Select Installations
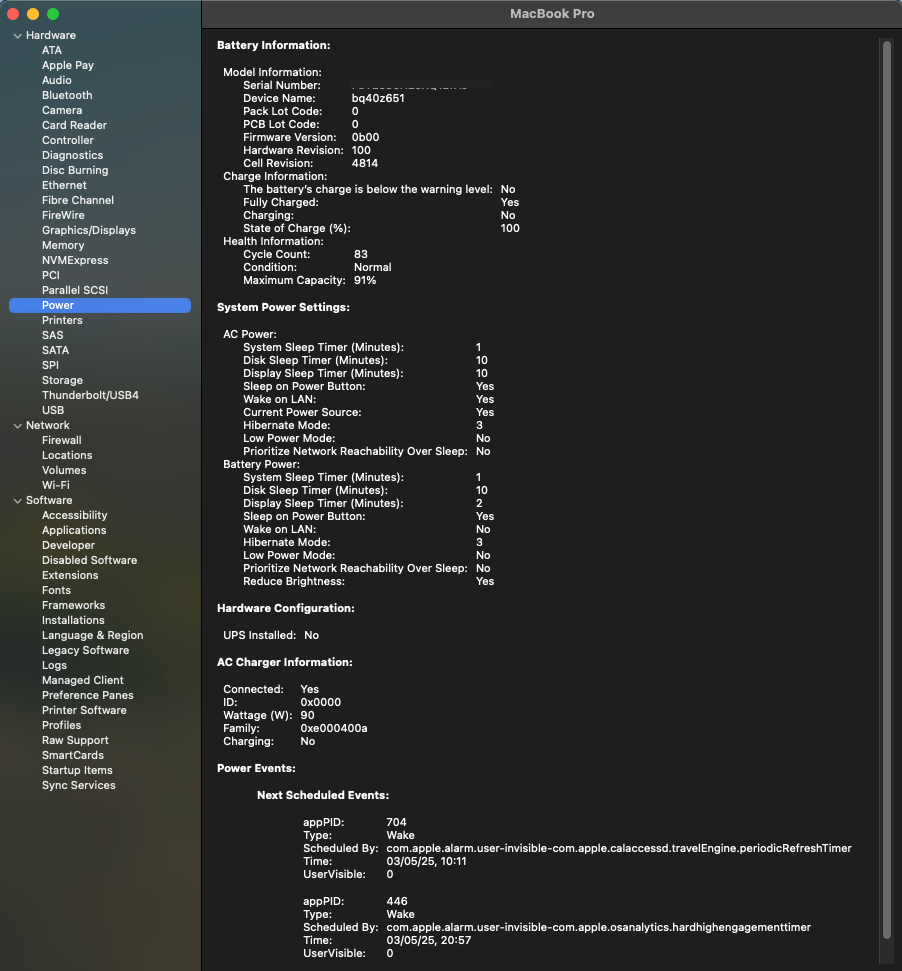902x971 pixels. click(73, 620)
